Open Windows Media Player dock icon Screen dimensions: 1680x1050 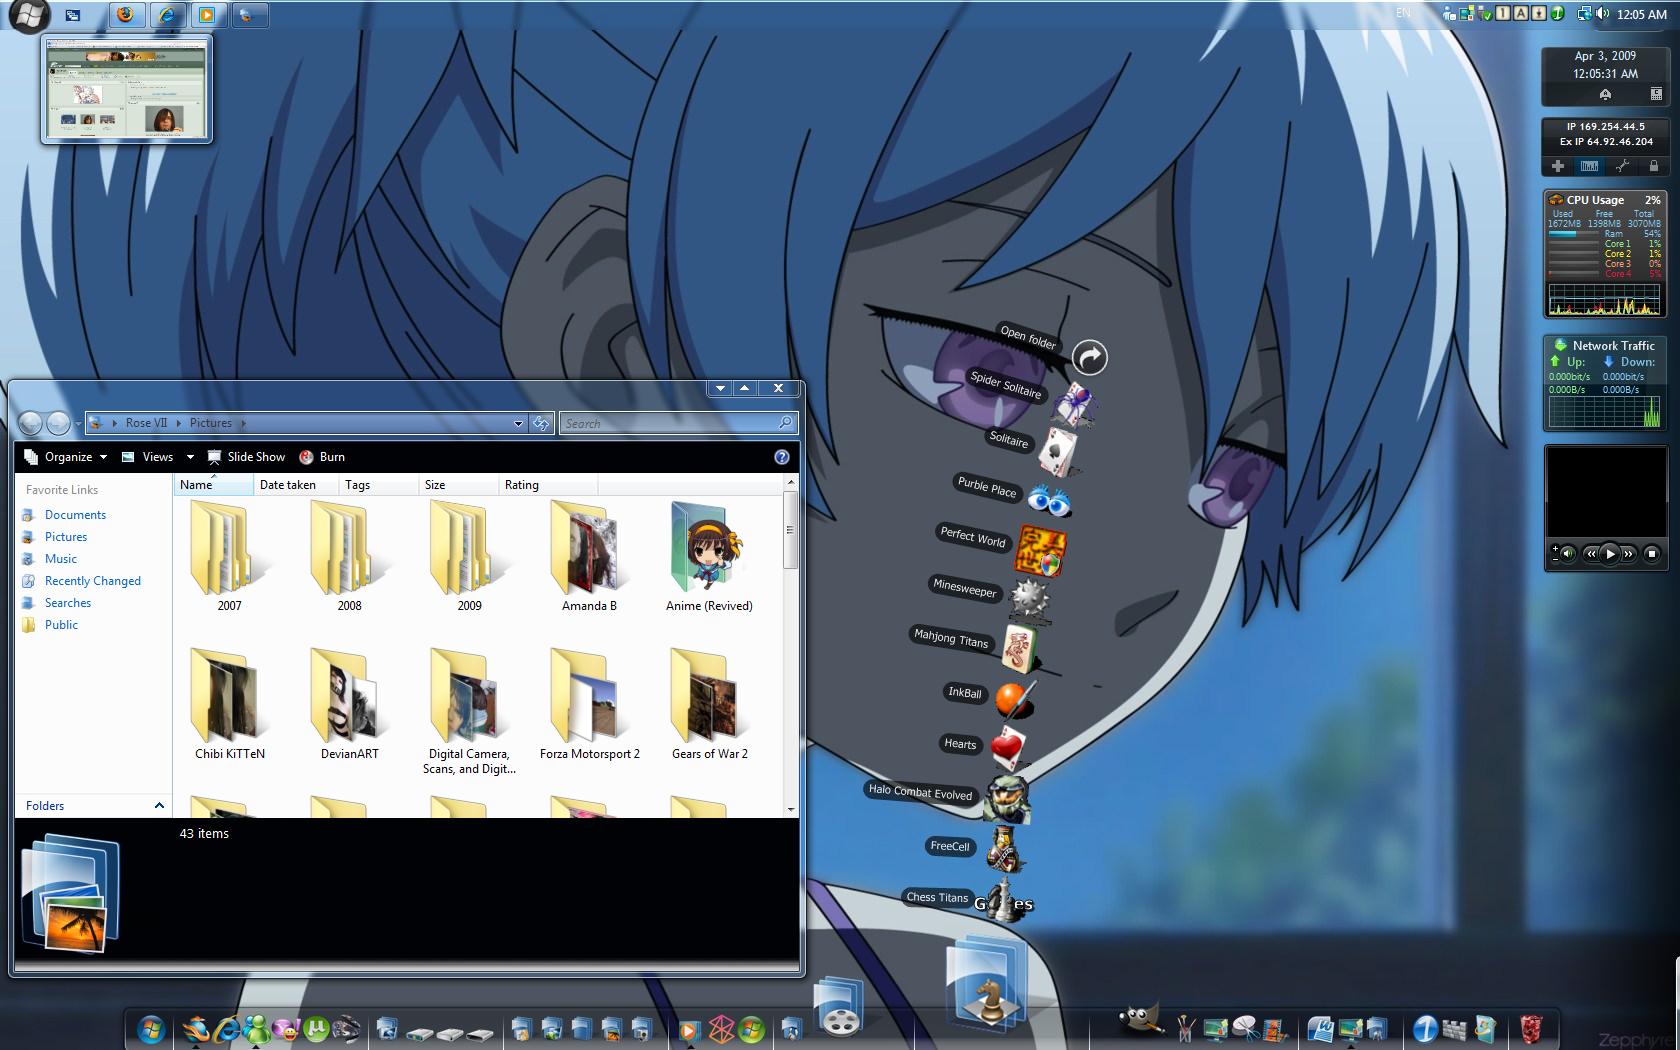tap(689, 1029)
